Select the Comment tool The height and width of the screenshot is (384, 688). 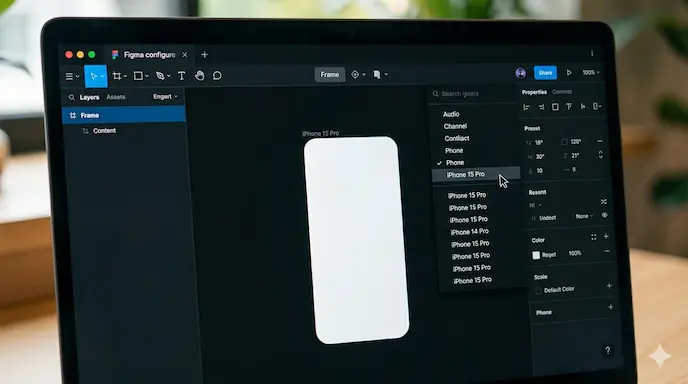click(x=217, y=75)
